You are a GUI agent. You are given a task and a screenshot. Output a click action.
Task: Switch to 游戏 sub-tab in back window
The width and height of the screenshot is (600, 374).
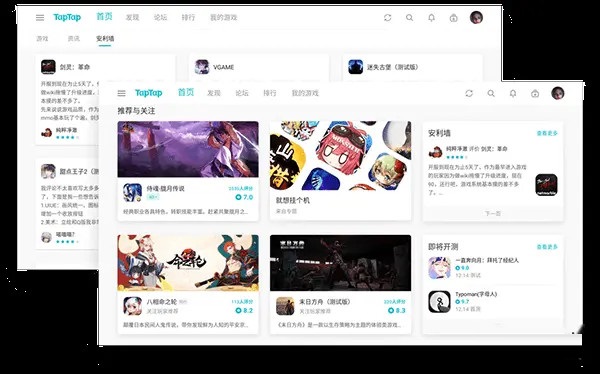pos(42,39)
